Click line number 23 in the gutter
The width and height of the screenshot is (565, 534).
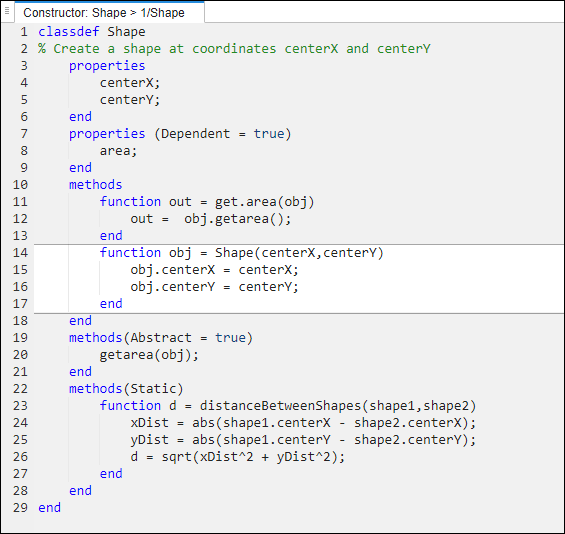[20, 406]
